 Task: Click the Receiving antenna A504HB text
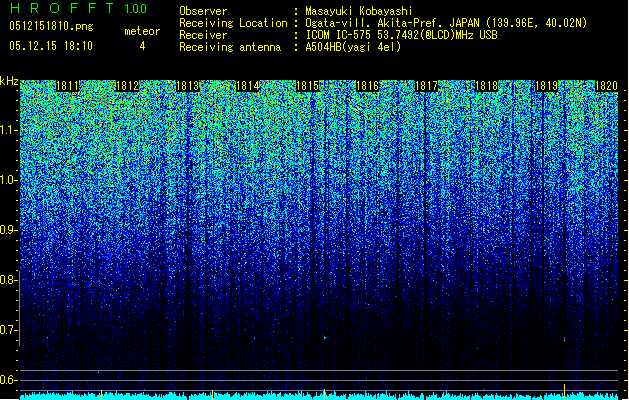coord(353,47)
